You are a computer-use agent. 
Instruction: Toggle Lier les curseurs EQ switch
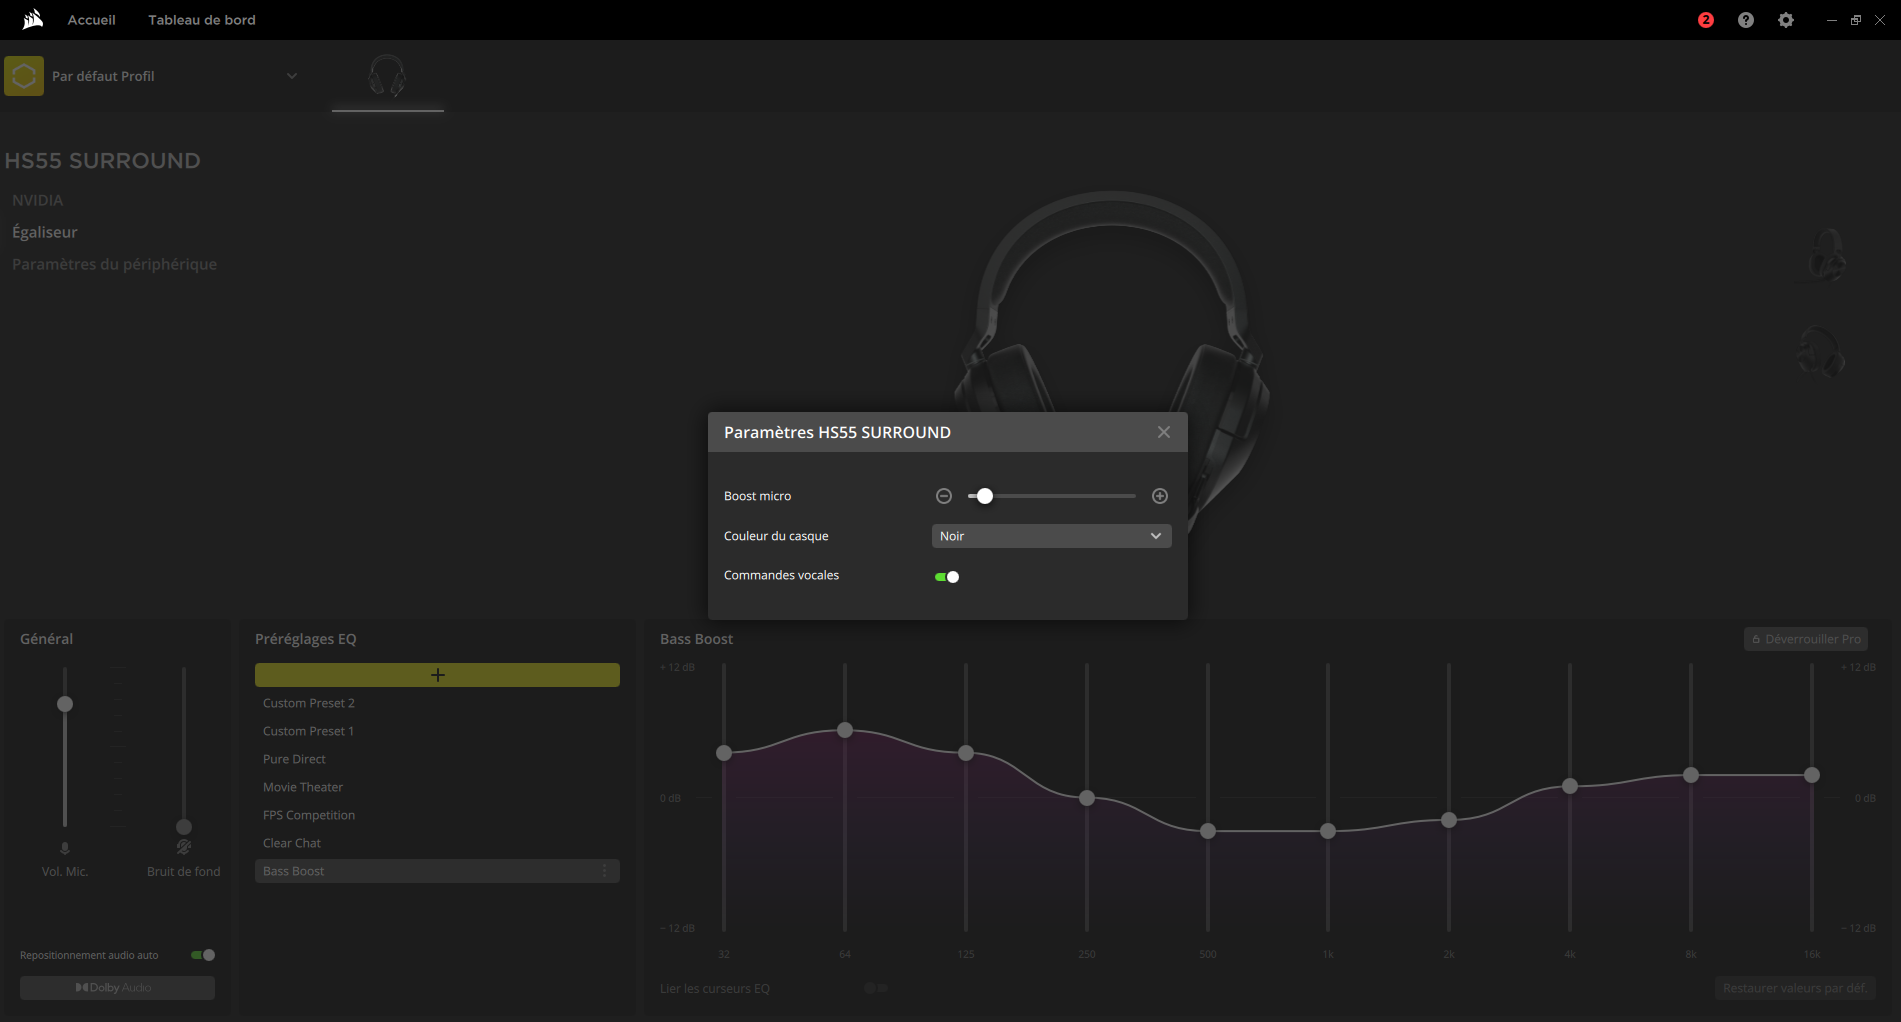[x=876, y=988]
